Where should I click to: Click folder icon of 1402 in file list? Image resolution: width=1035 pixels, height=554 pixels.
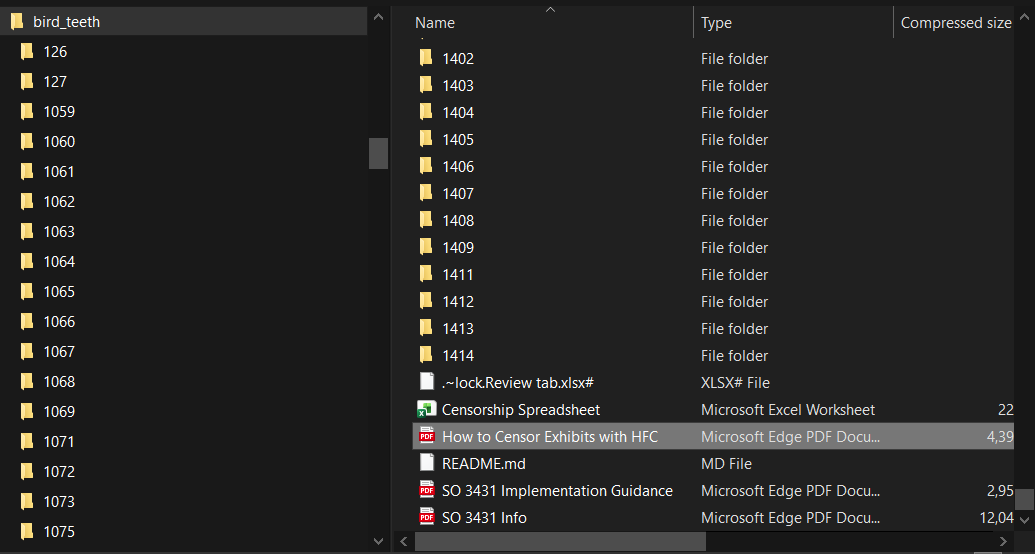426,58
